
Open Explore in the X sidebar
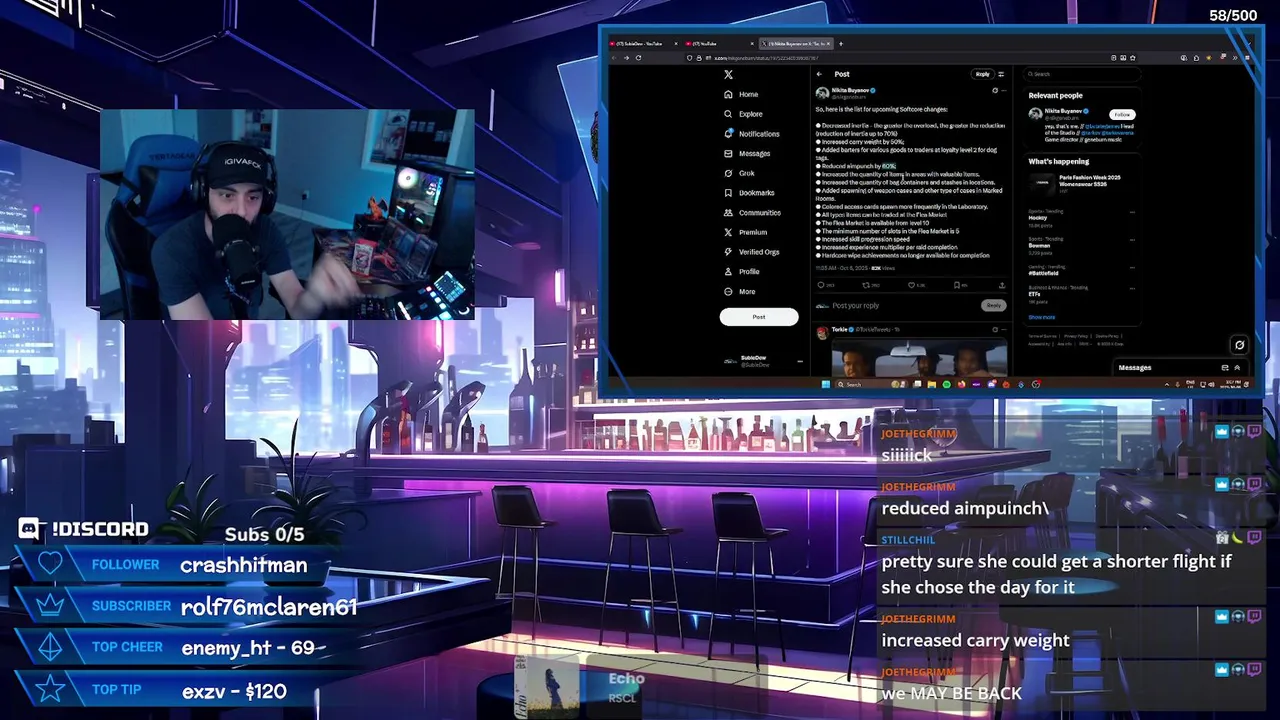[743, 114]
